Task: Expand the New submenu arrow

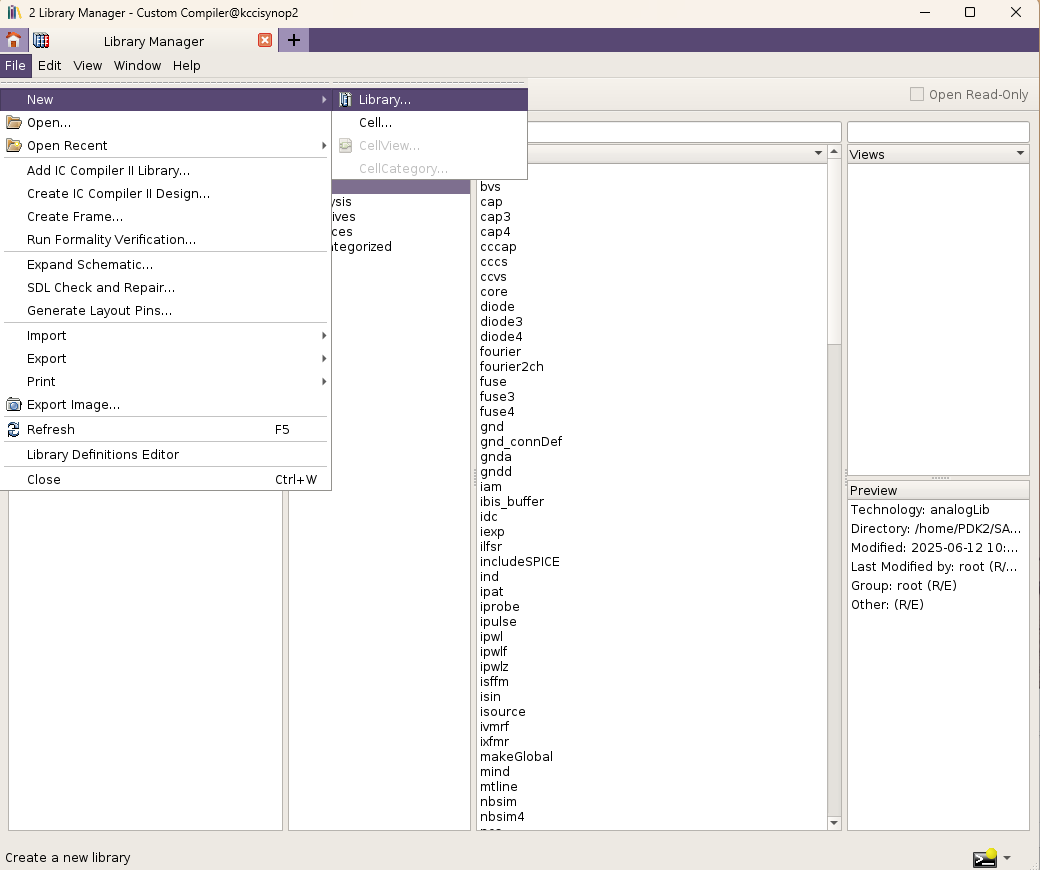Action: pos(324,99)
